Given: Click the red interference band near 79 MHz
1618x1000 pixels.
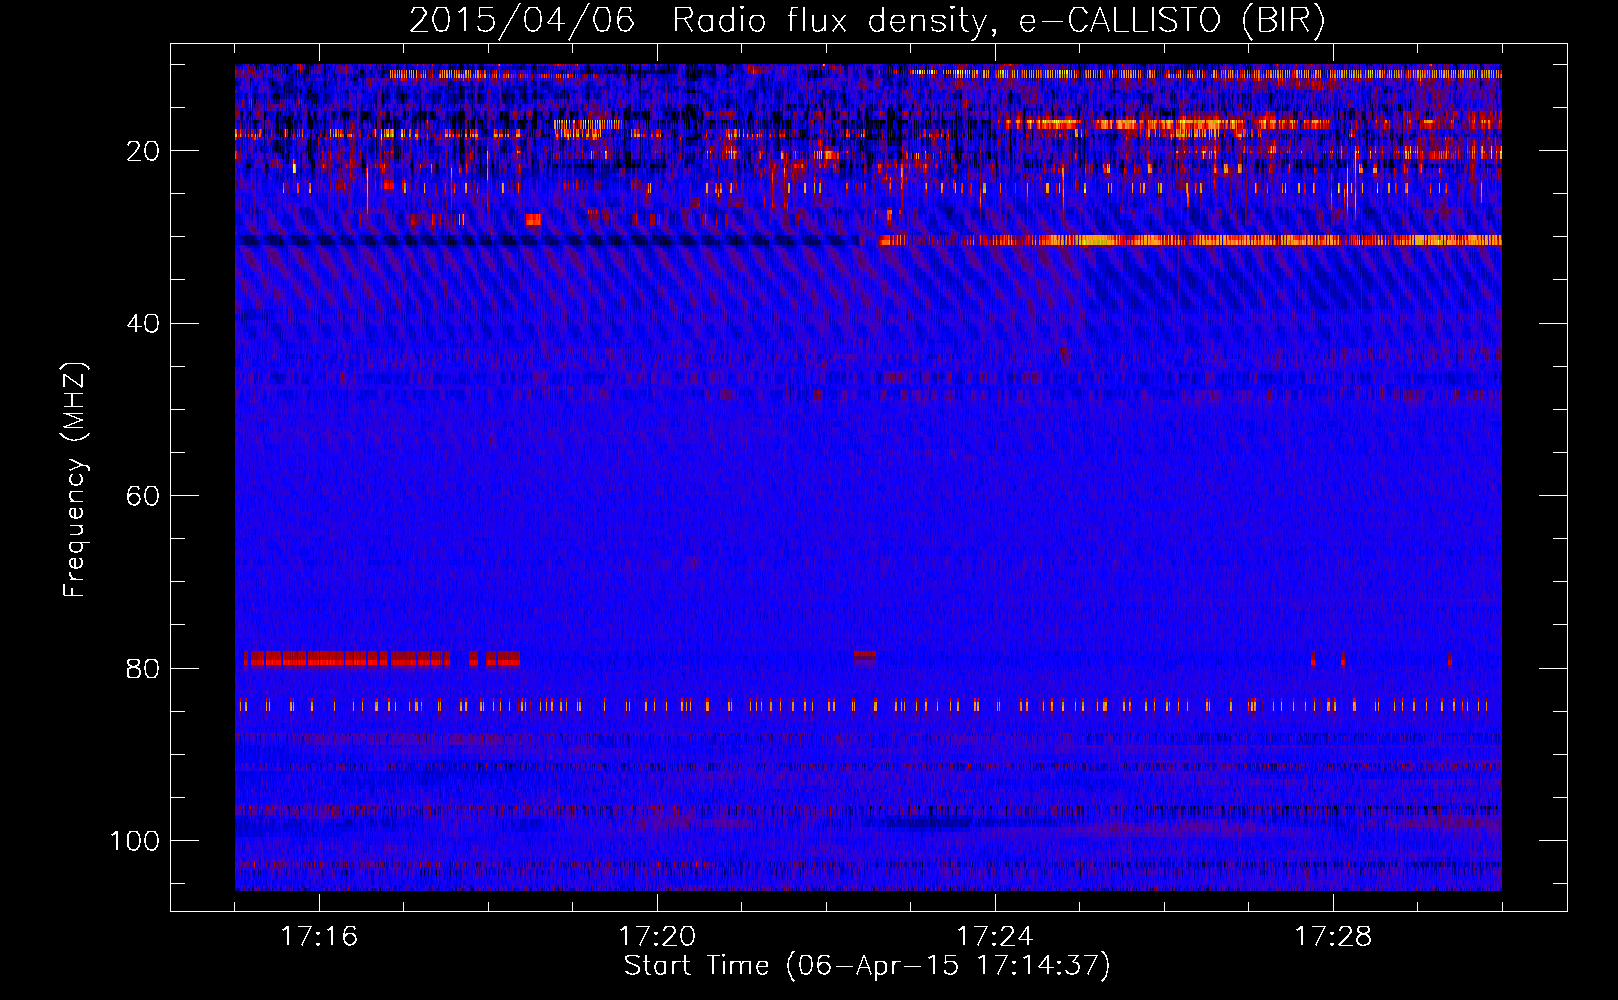Looking at the screenshot, I should click(382, 659).
